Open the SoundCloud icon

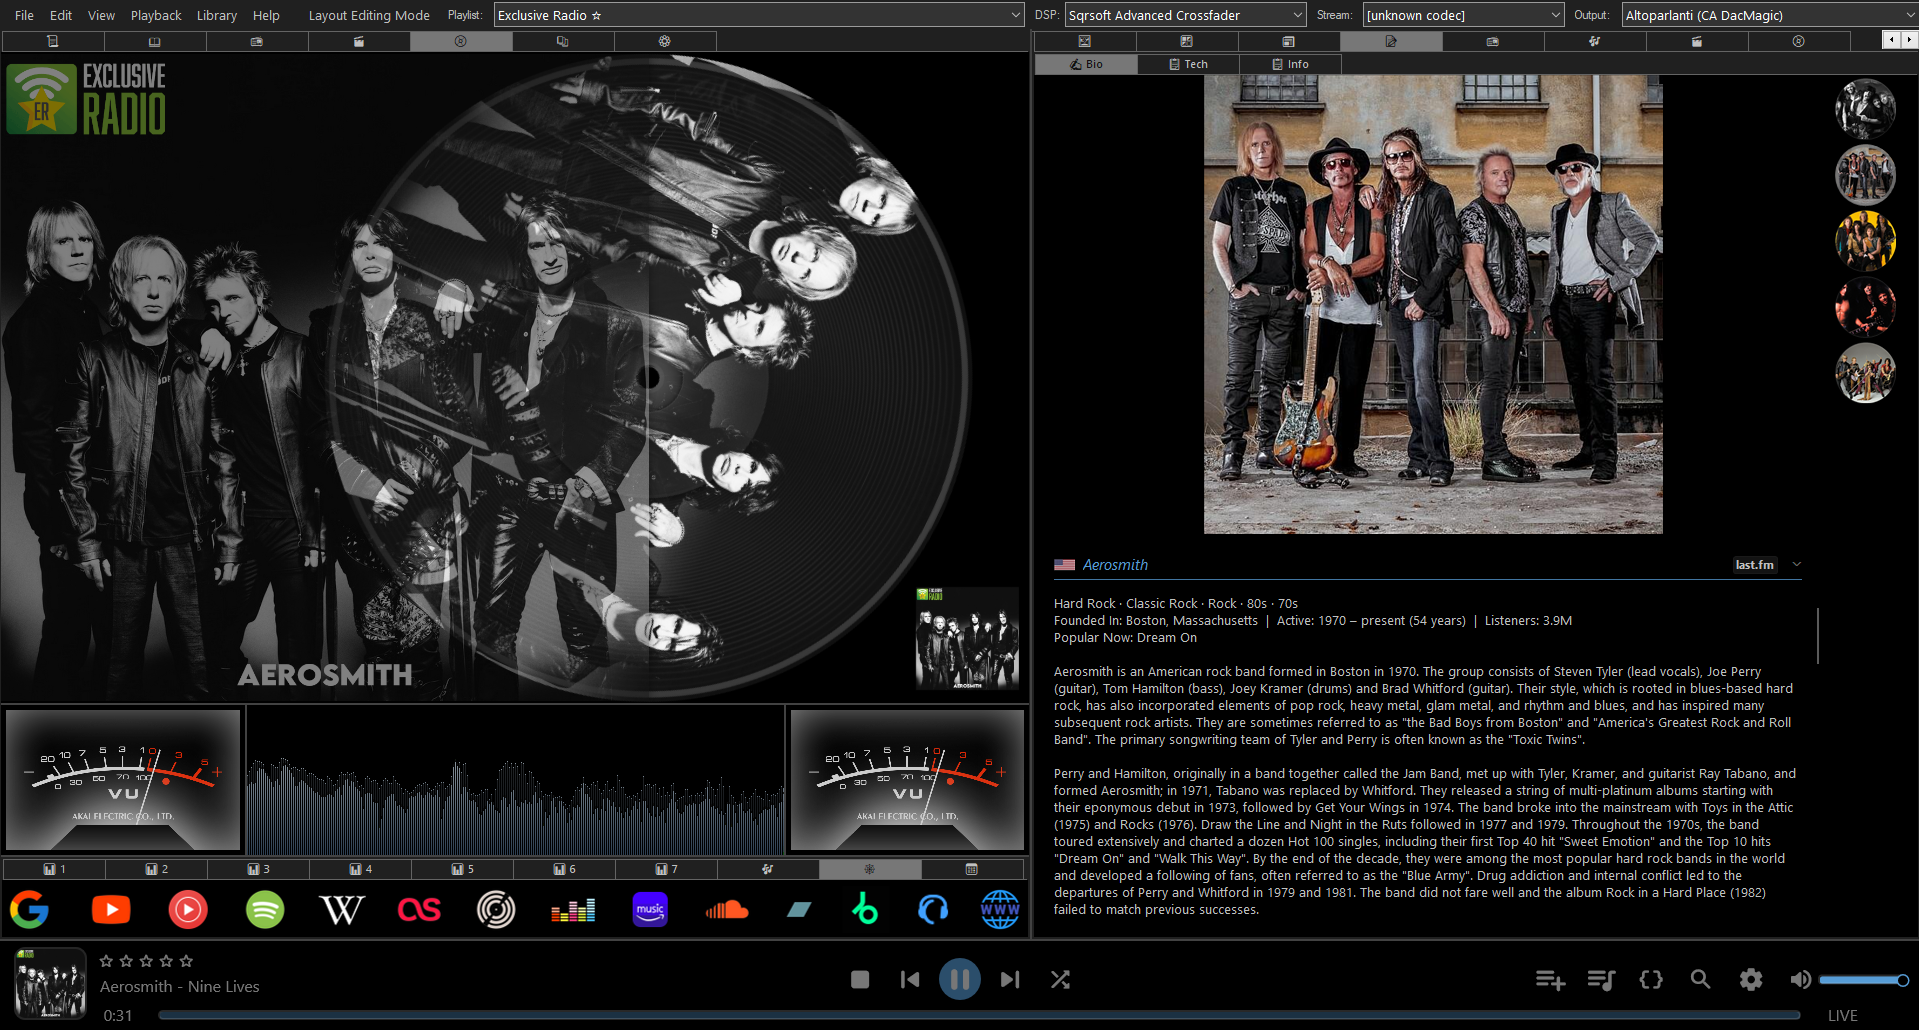(x=727, y=909)
